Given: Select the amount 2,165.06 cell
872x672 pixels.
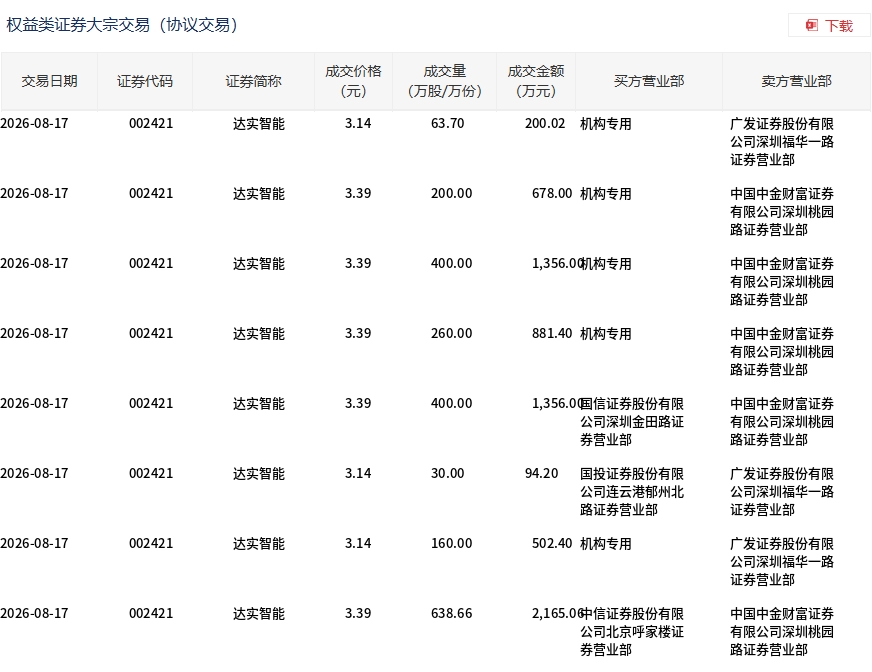Looking at the screenshot, I should [x=557, y=614].
